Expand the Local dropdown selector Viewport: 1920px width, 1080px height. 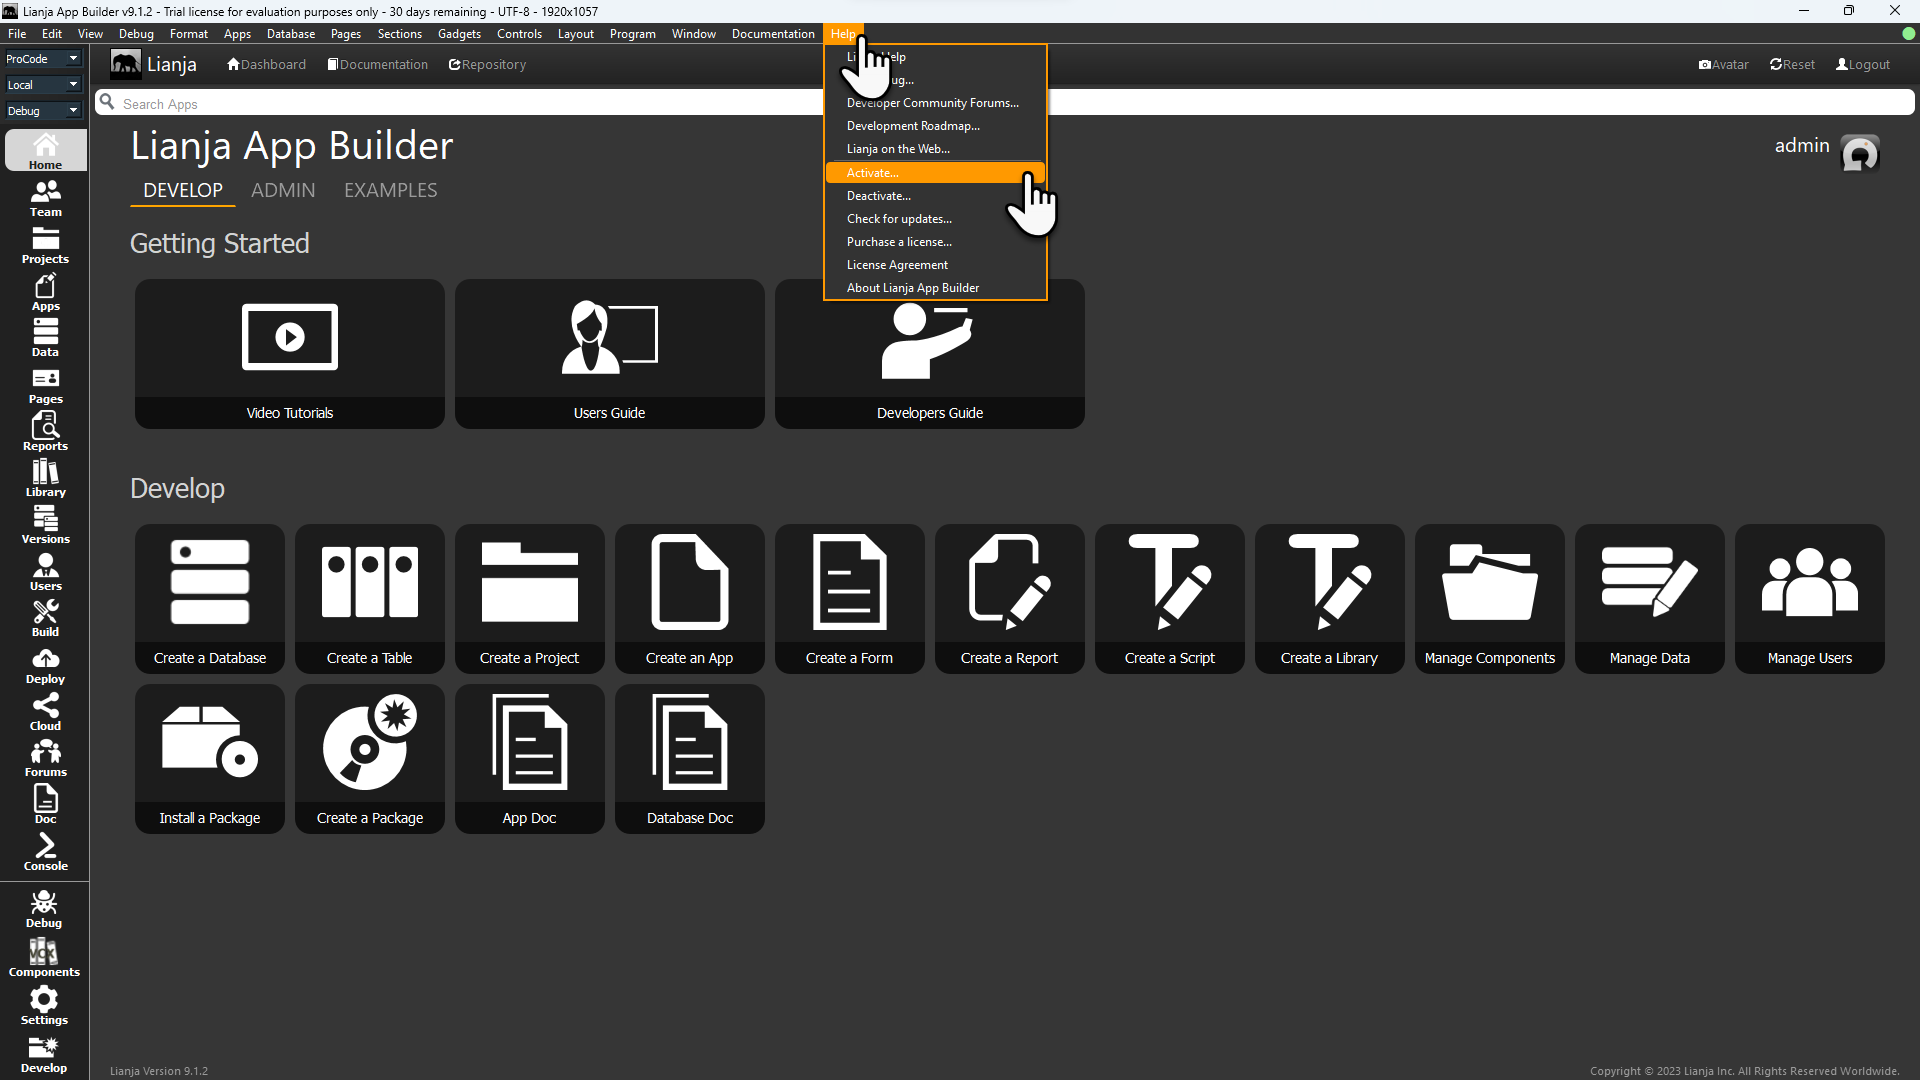pos(42,85)
